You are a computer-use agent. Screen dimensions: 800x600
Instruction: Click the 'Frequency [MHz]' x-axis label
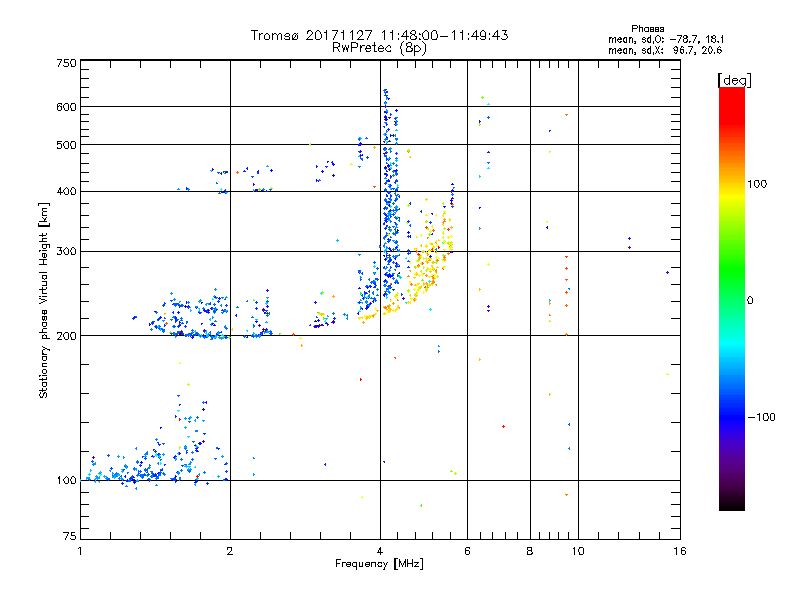(x=379, y=564)
